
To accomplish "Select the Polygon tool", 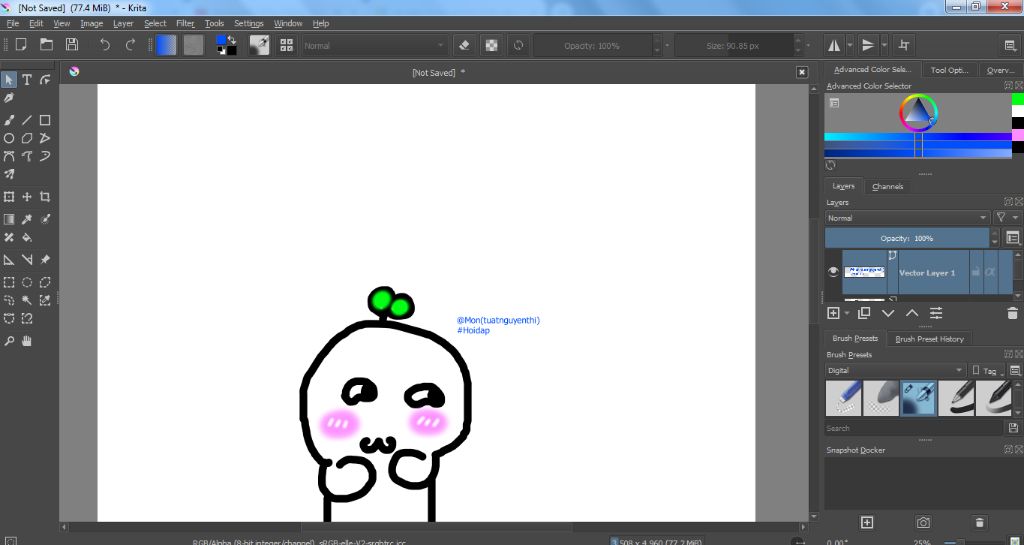I will pyautogui.click(x=27, y=138).
